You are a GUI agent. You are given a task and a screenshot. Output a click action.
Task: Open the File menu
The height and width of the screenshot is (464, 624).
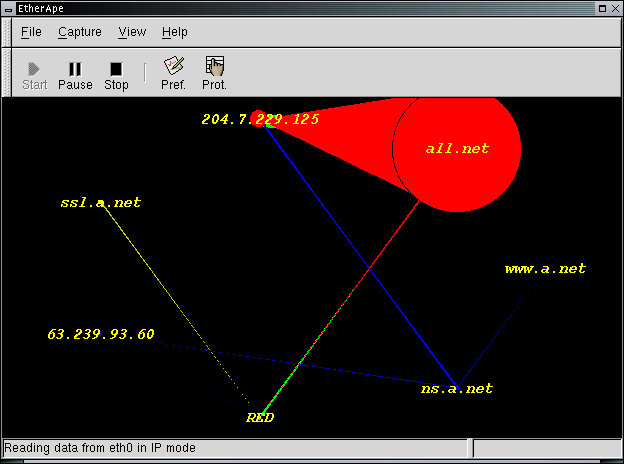point(31,32)
